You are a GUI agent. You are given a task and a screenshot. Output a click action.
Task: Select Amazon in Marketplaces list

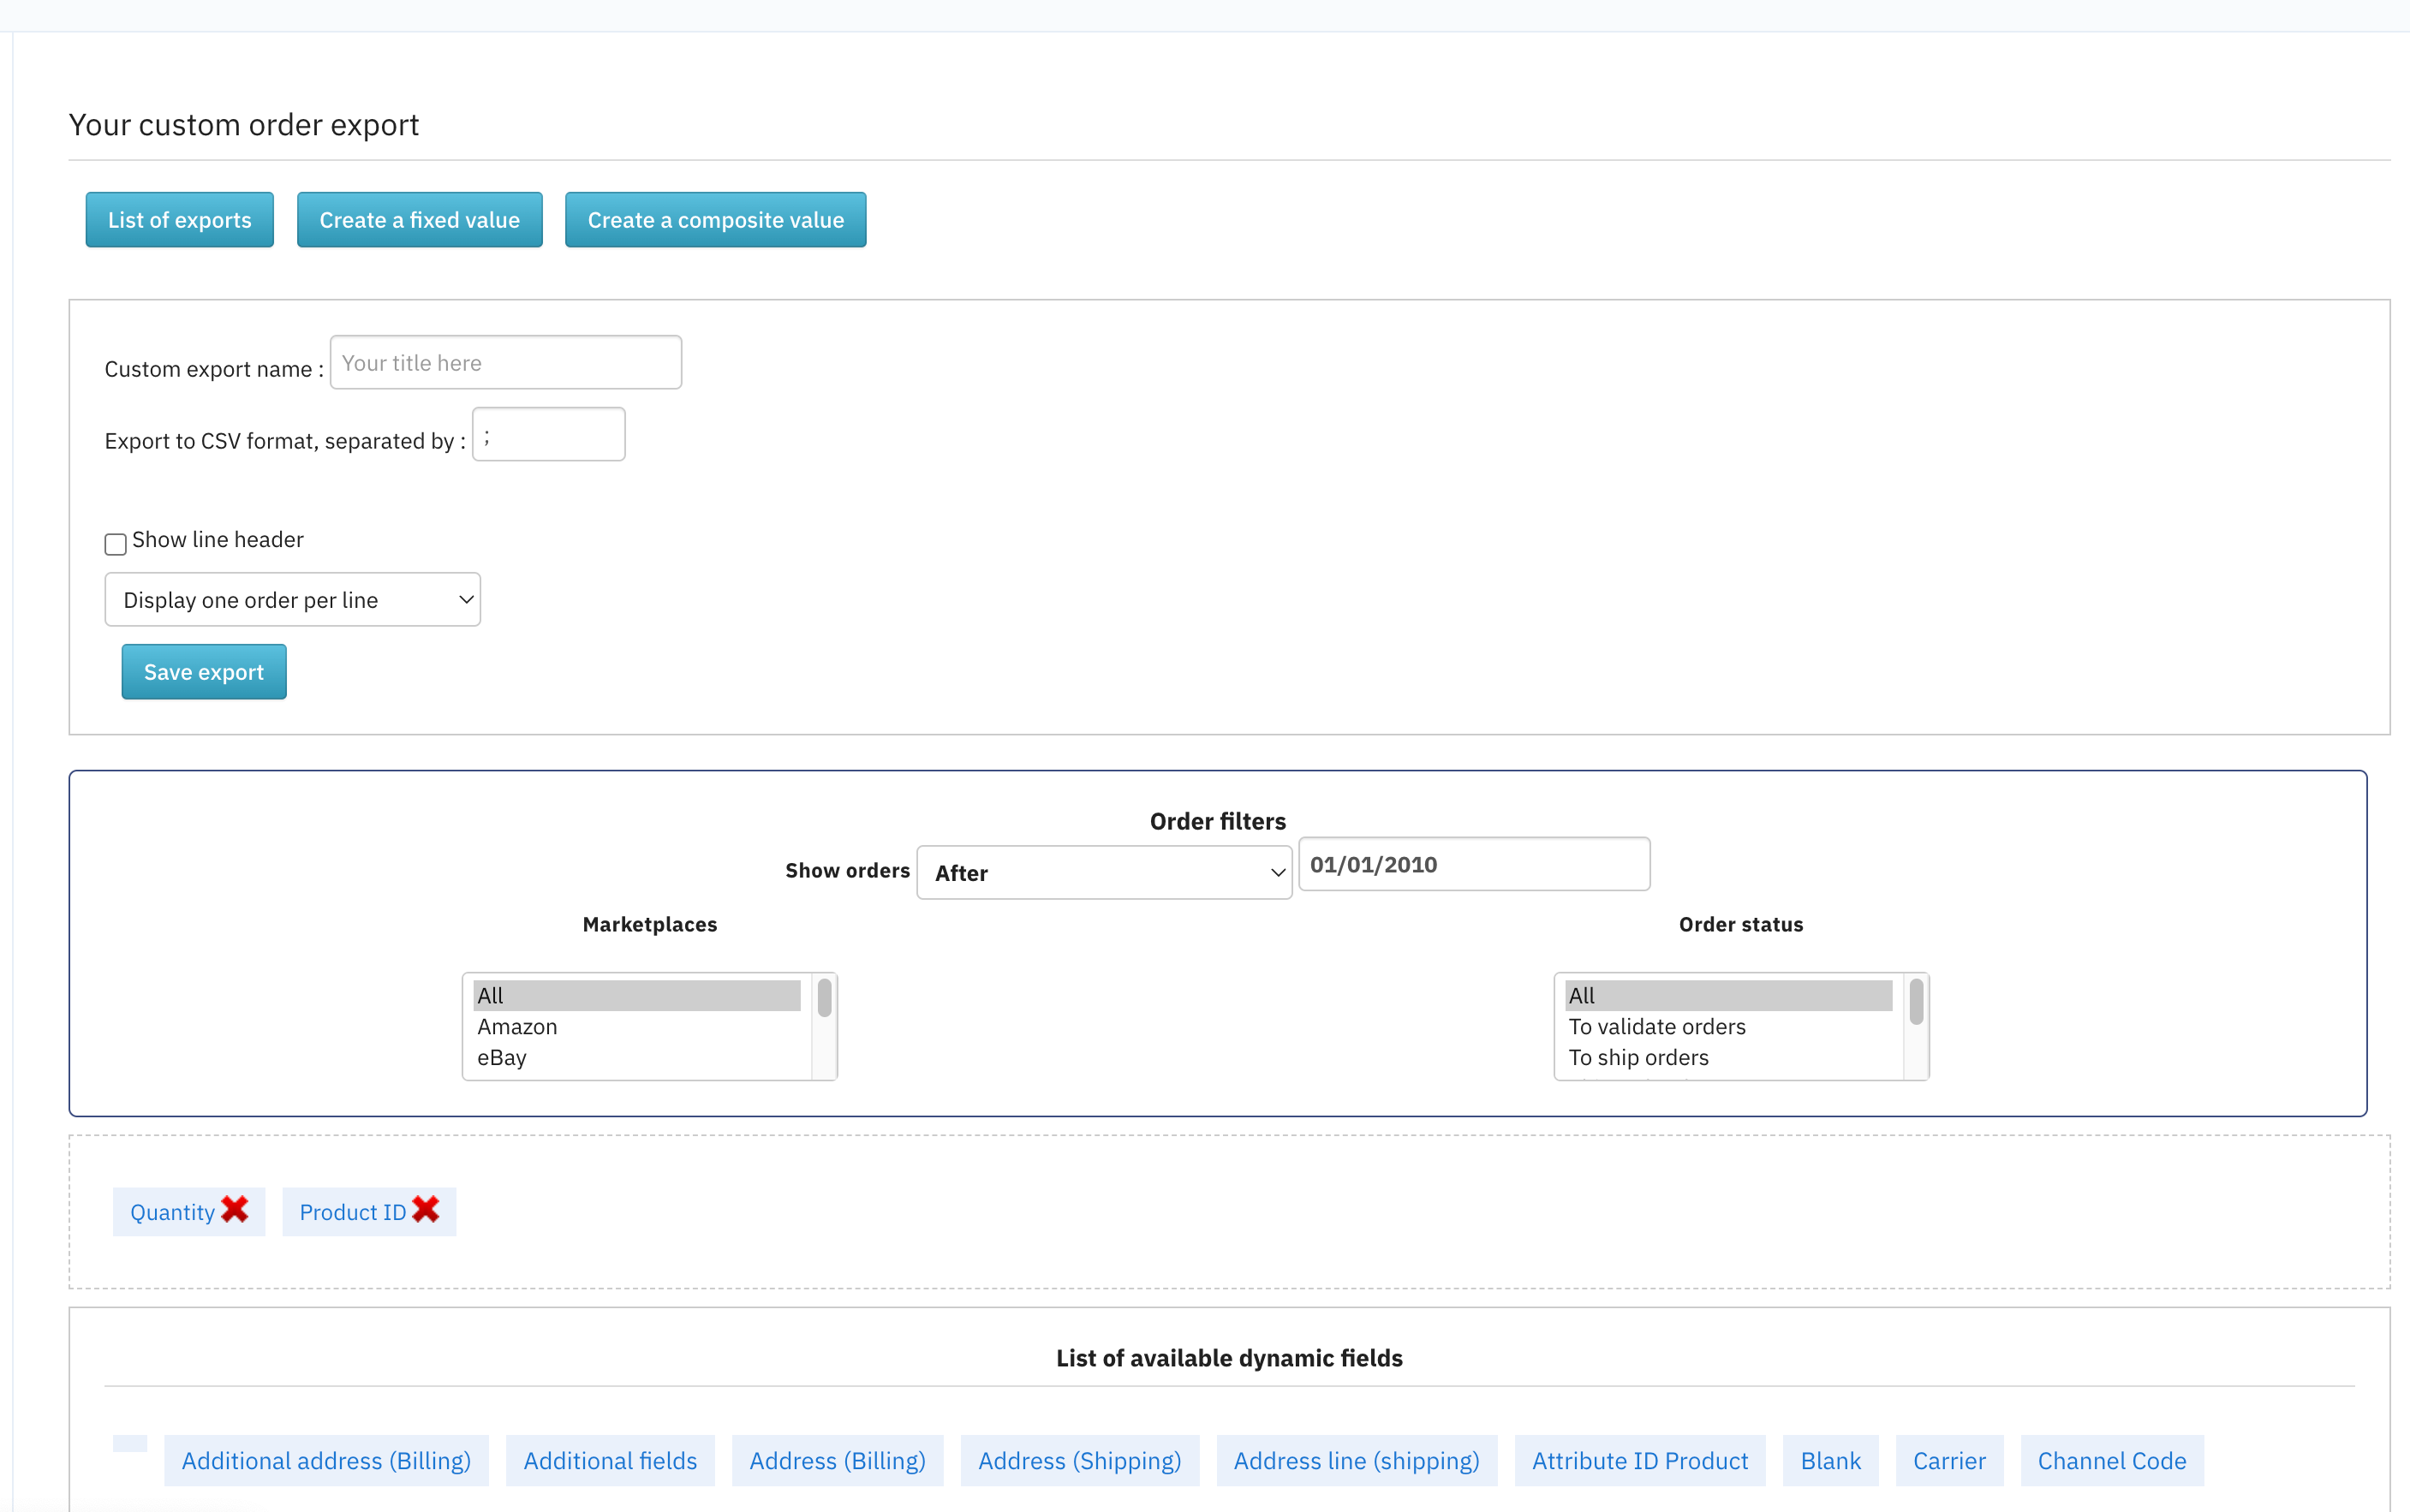[x=637, y=1027]
